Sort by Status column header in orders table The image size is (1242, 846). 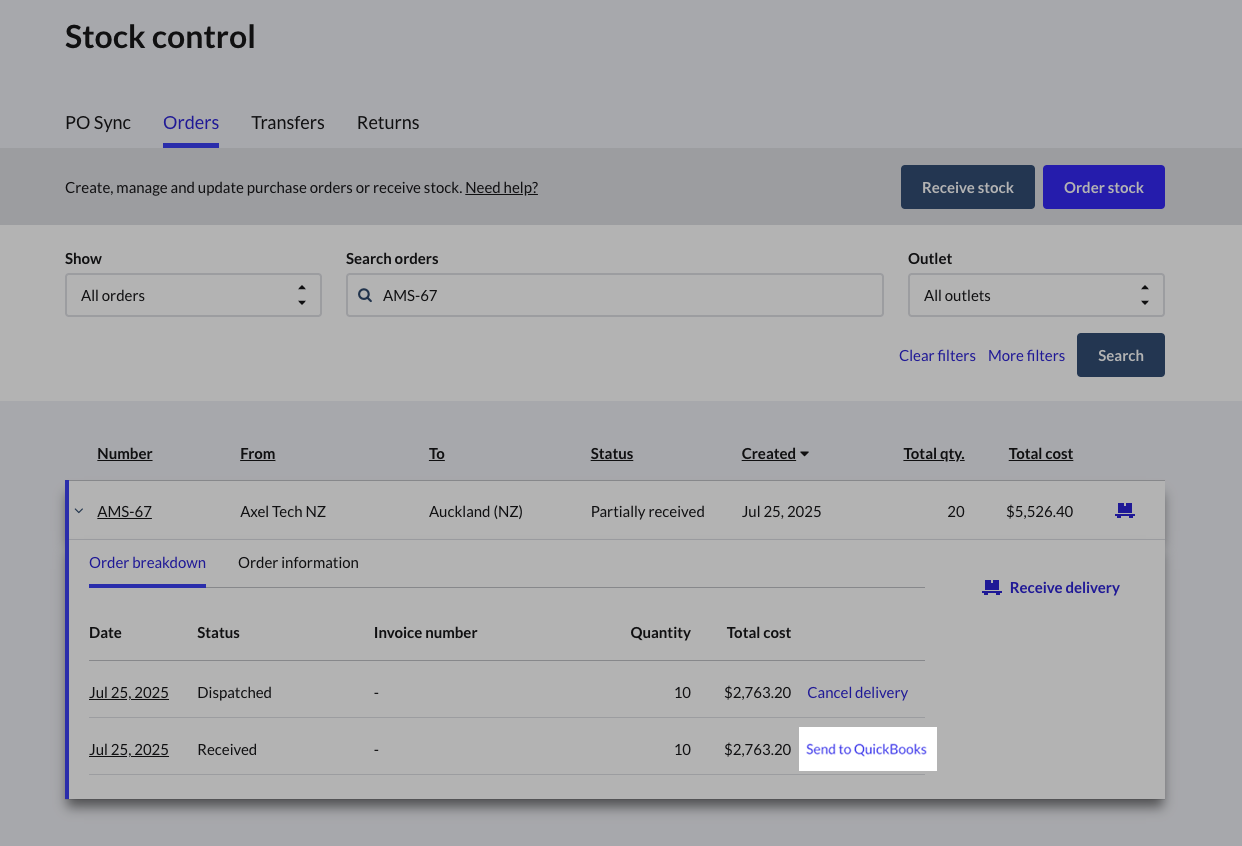[612, 453]
